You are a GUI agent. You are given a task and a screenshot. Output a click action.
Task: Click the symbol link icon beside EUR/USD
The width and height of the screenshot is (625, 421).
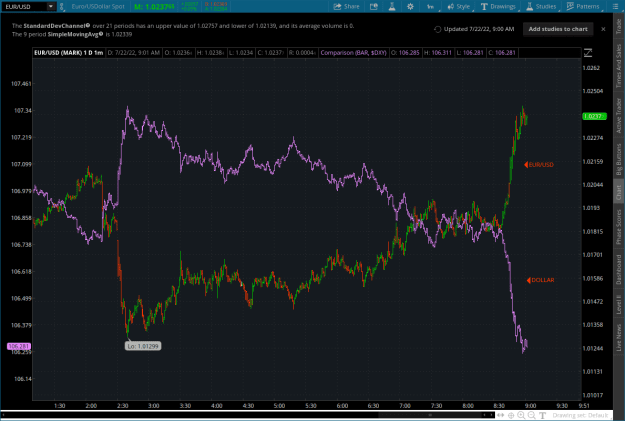pos(62,6)
